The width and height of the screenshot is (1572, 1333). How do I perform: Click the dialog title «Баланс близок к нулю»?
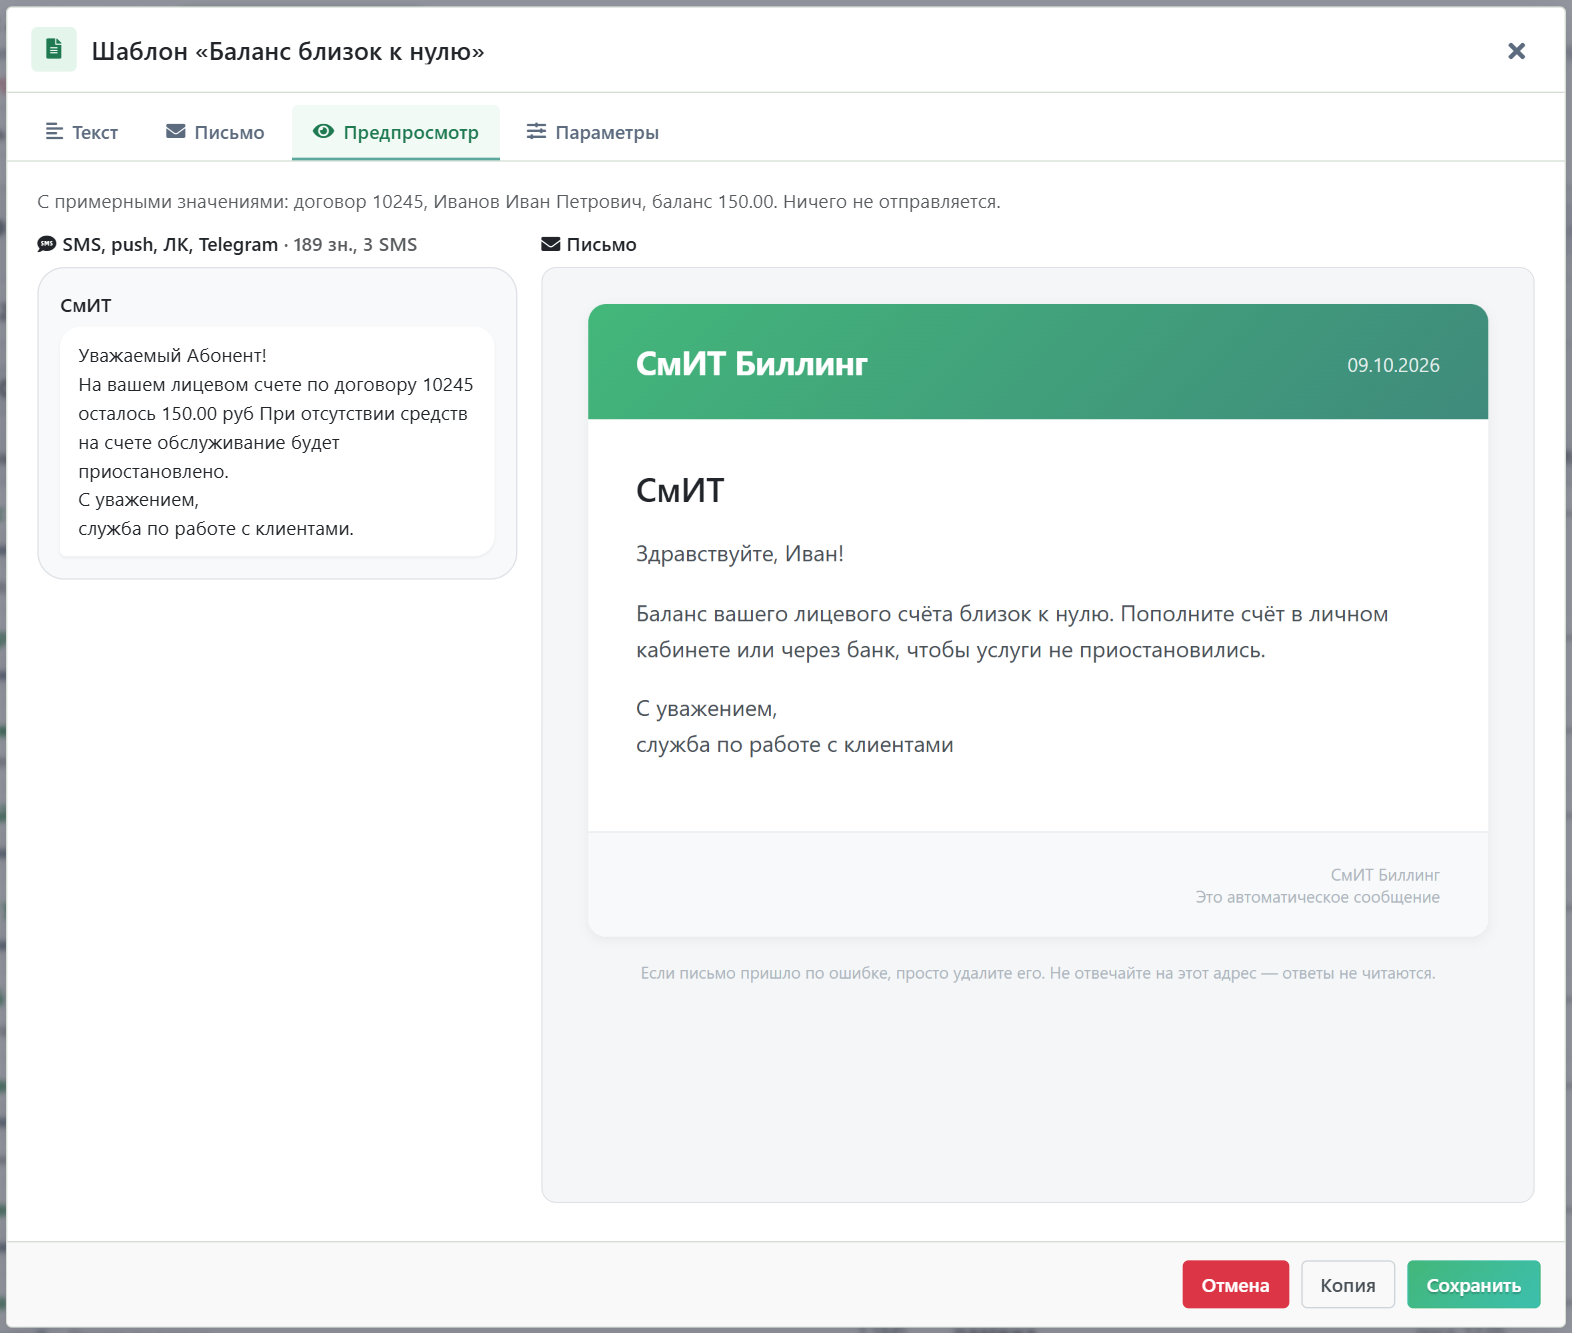(288, 51)
